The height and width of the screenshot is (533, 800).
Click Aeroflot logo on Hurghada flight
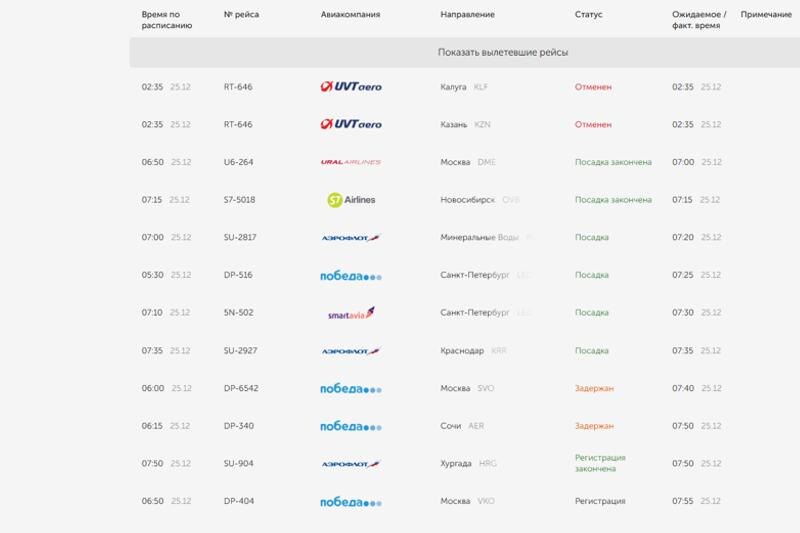pyautogui.click(x=351, y=464)
